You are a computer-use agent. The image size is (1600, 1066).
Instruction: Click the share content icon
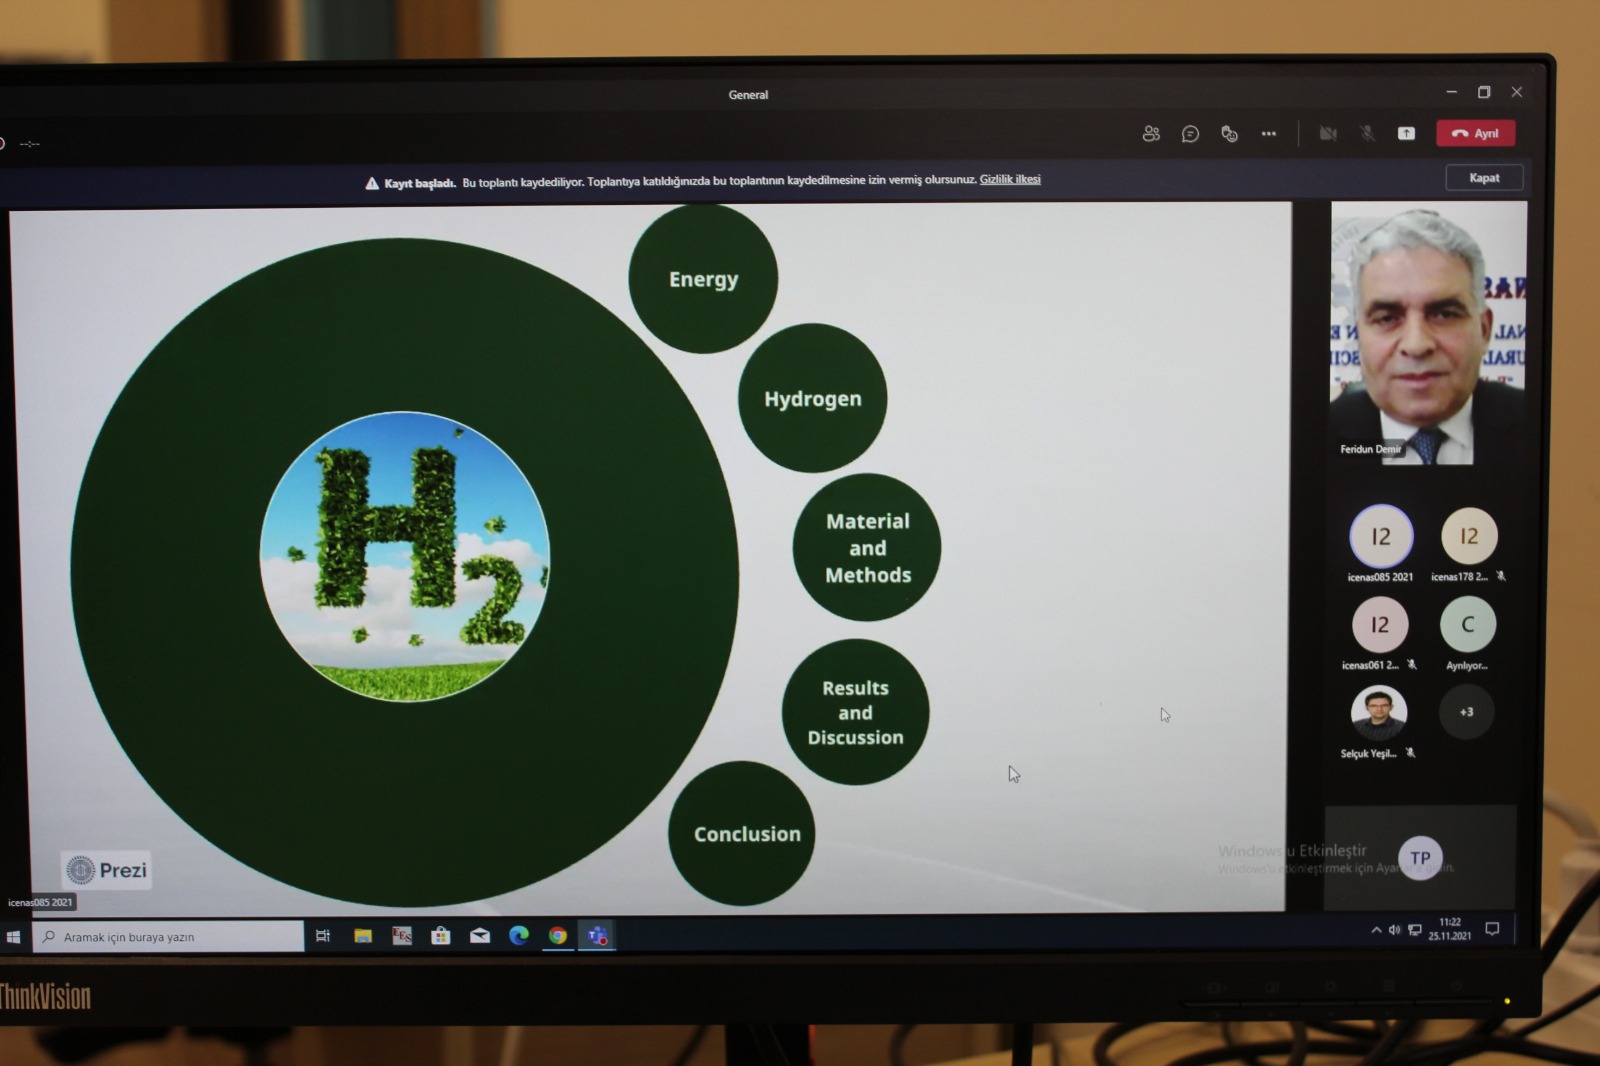click(x=1406, y=133)
